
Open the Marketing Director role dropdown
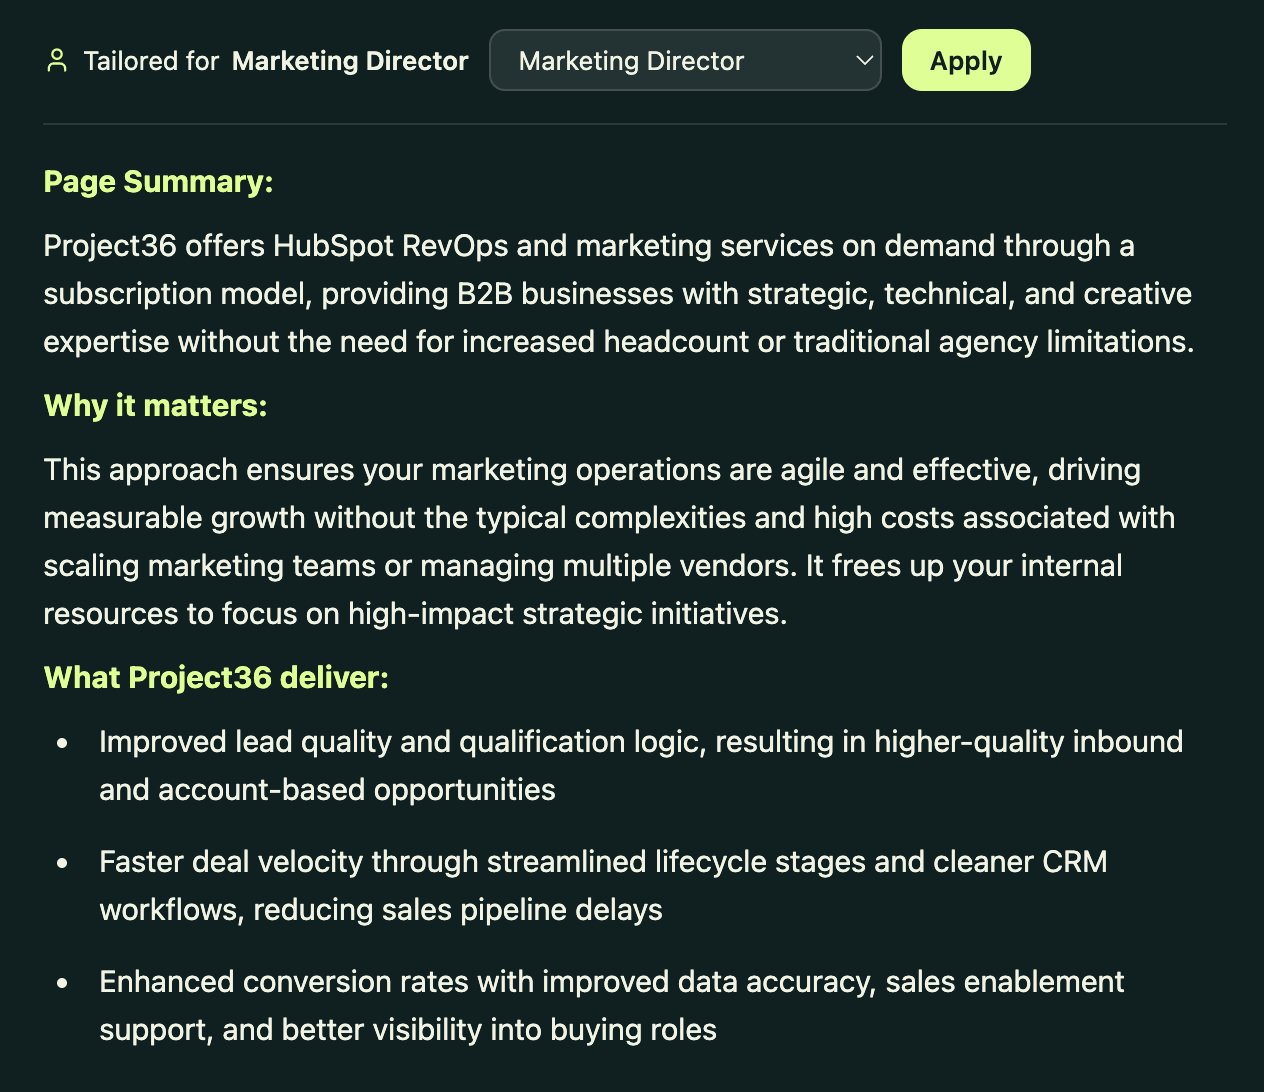click(684, 61)
